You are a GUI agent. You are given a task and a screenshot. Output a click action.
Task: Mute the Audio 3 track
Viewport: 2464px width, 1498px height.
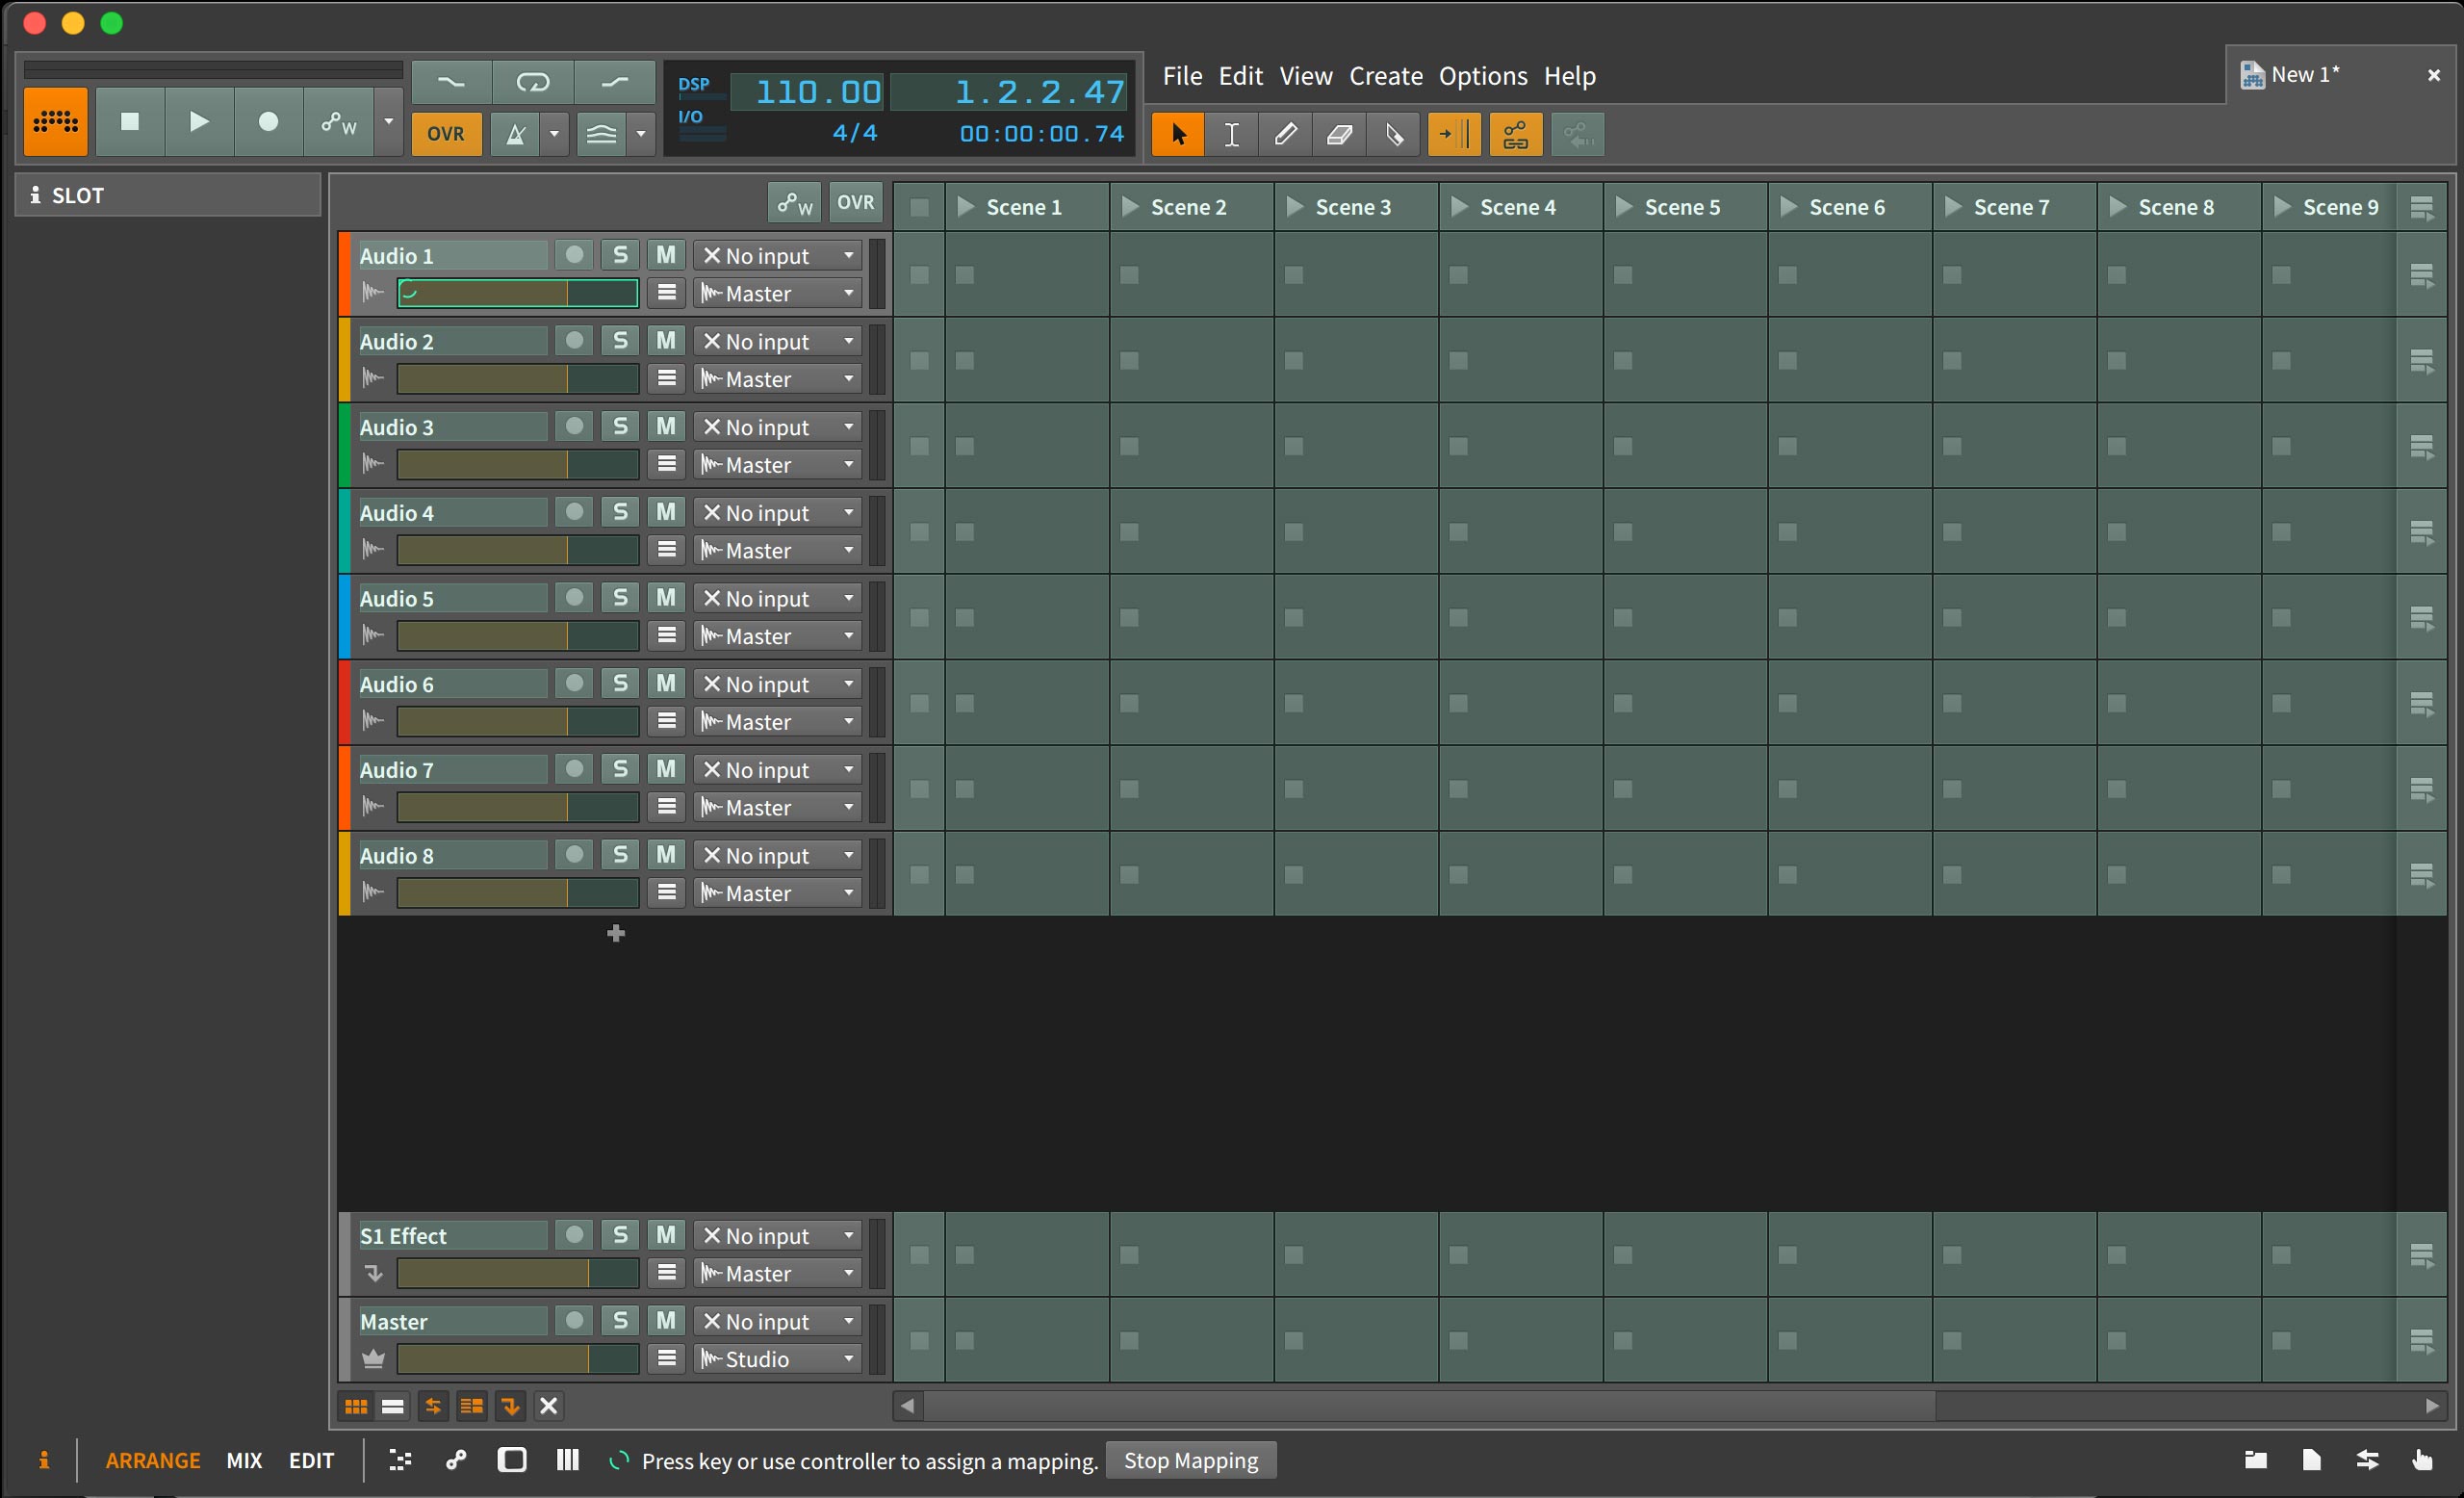click(666, 426)
